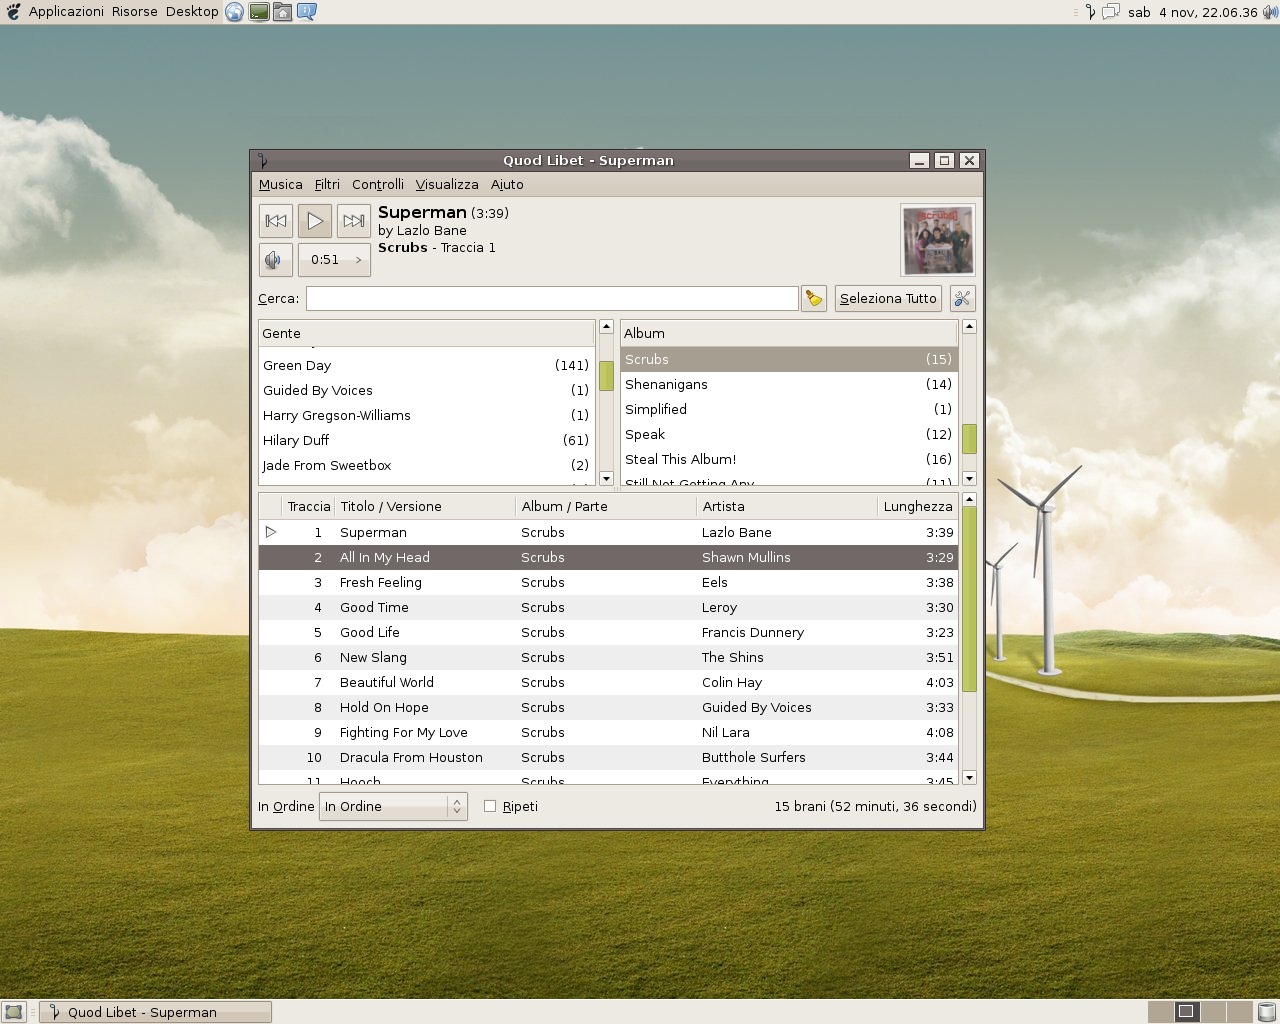Image resolution: width=1280 pixels, height=1024 pixels.
Task: Select Harry Gregson-Williams in Gente list
Action: pos(426,416)
